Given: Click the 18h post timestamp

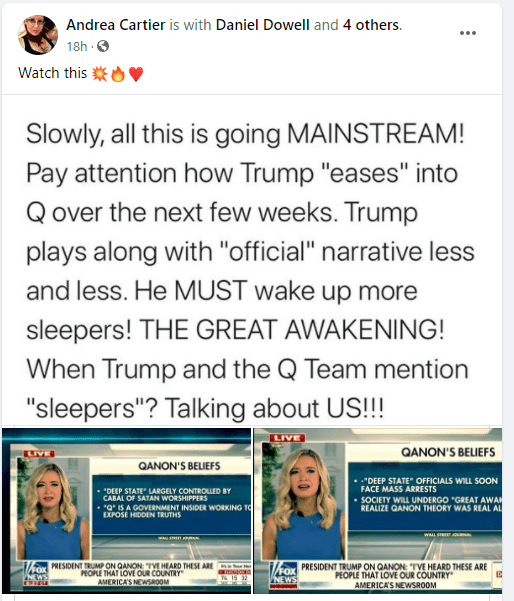Looking at the screenshot, I should coord(77,46).
